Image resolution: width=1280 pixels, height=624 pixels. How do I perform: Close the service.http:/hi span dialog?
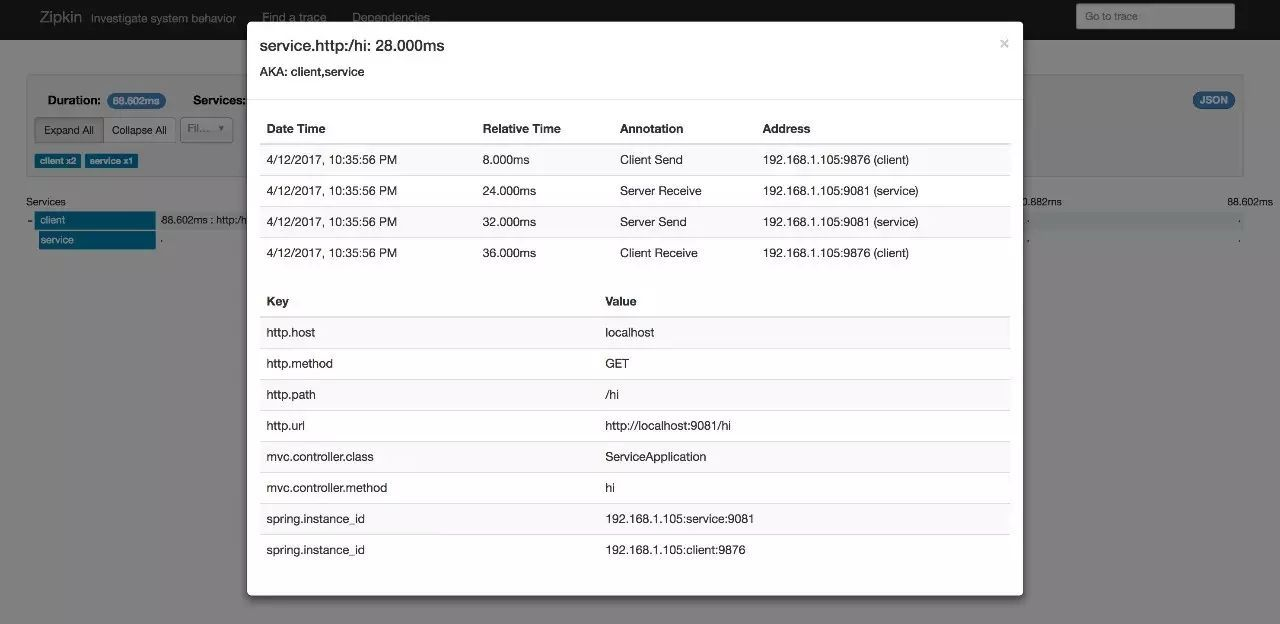(1004, 44)
